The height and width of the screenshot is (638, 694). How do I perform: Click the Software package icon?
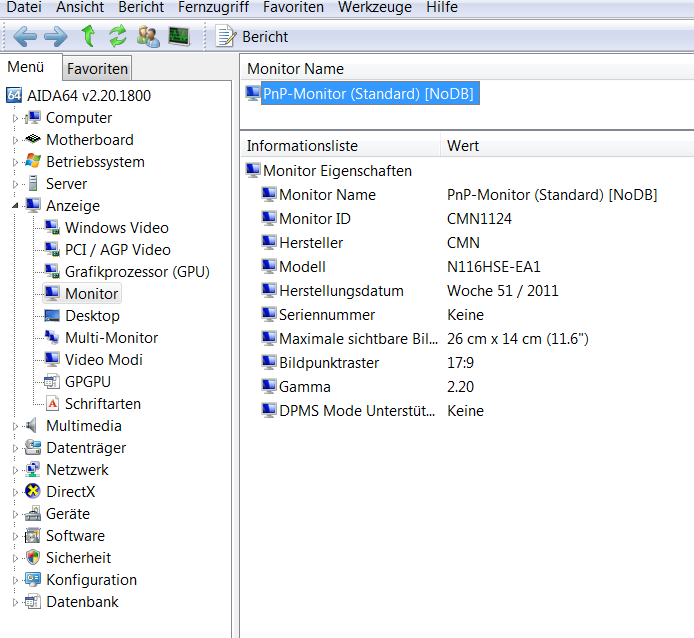[x=33, y=535]
